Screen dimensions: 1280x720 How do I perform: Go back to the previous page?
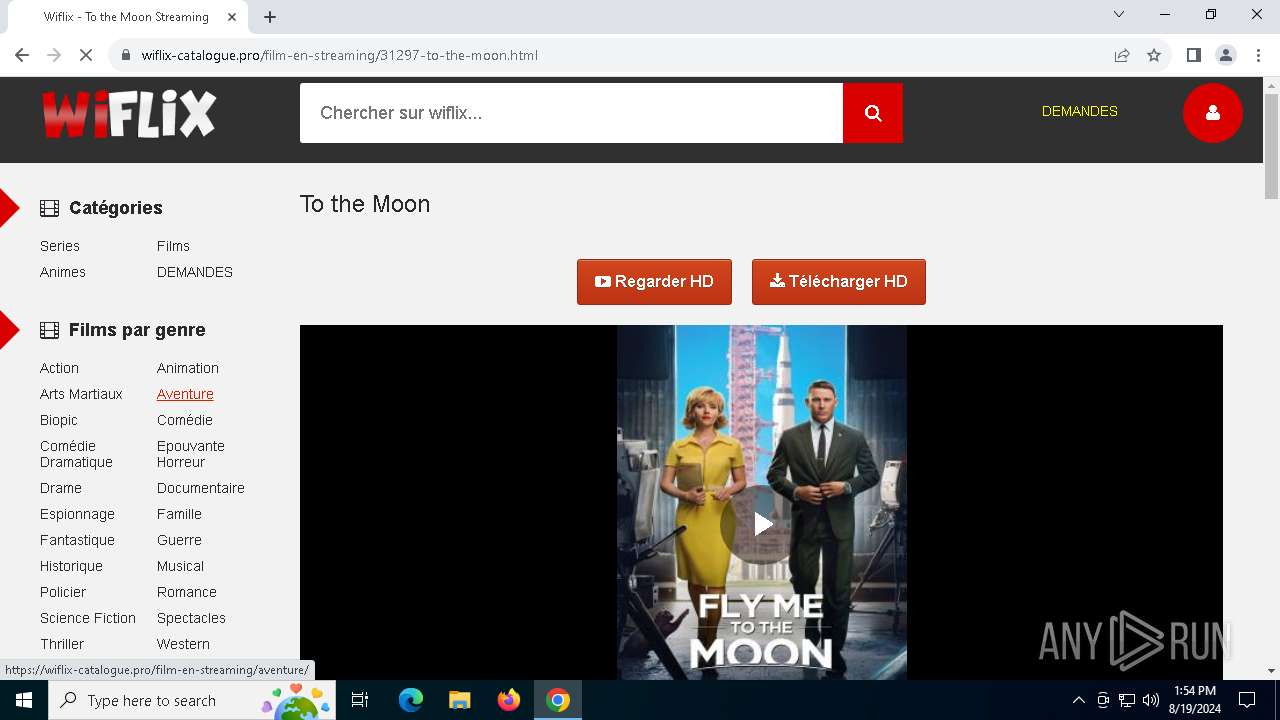(22, 55)
